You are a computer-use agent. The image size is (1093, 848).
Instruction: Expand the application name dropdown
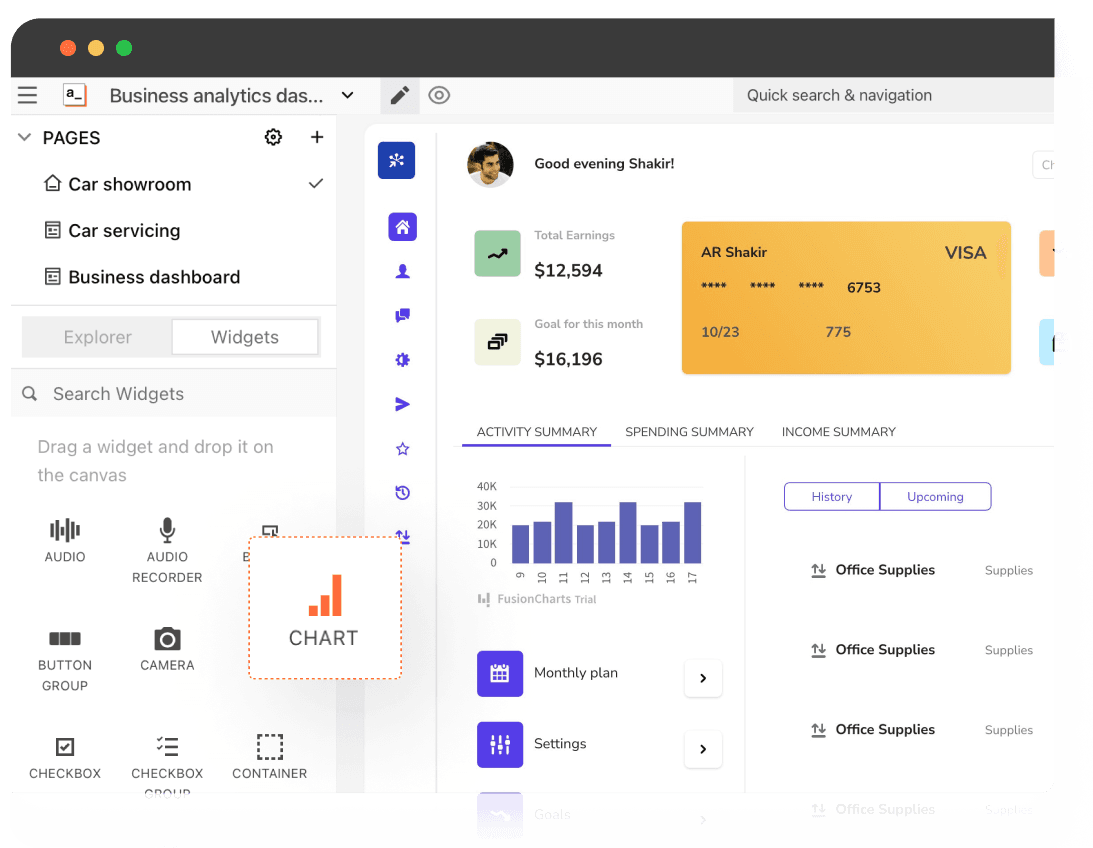tap(347, 95)
